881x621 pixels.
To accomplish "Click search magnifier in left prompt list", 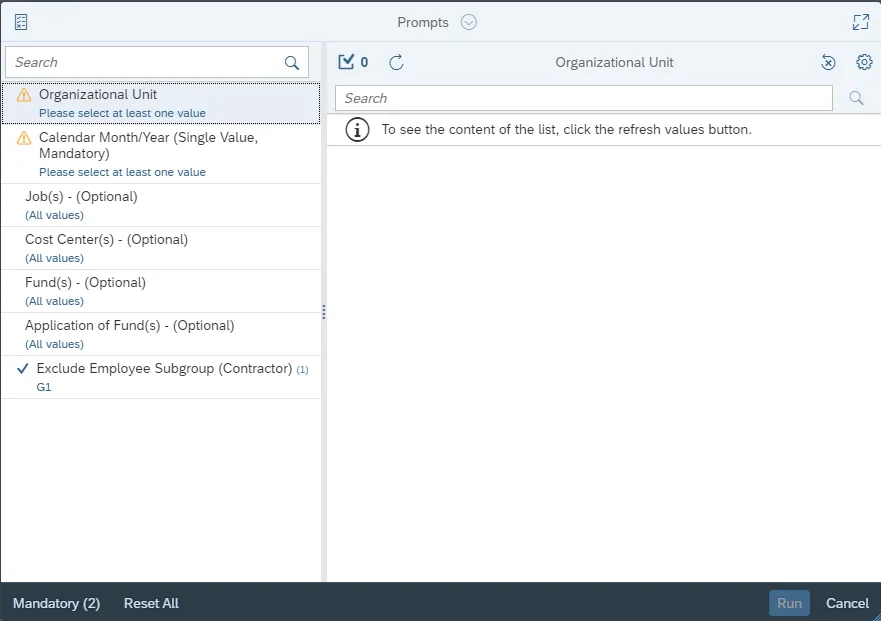I will click(x=292, y=63).
